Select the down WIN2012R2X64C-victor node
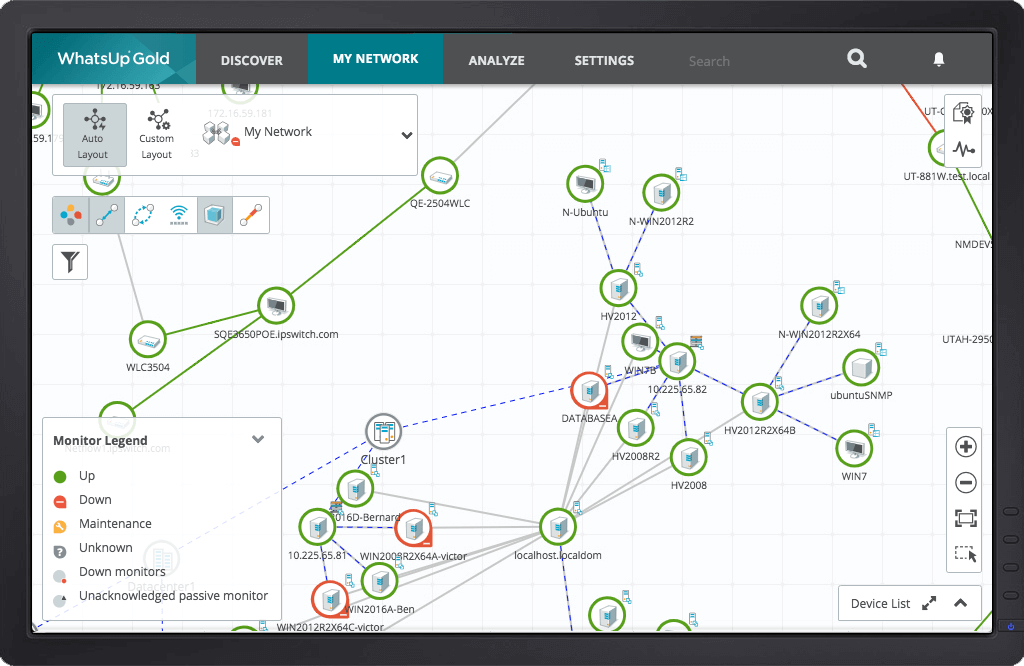The height and width of the screenshot is (666, 1024). (x=330, y=599)
